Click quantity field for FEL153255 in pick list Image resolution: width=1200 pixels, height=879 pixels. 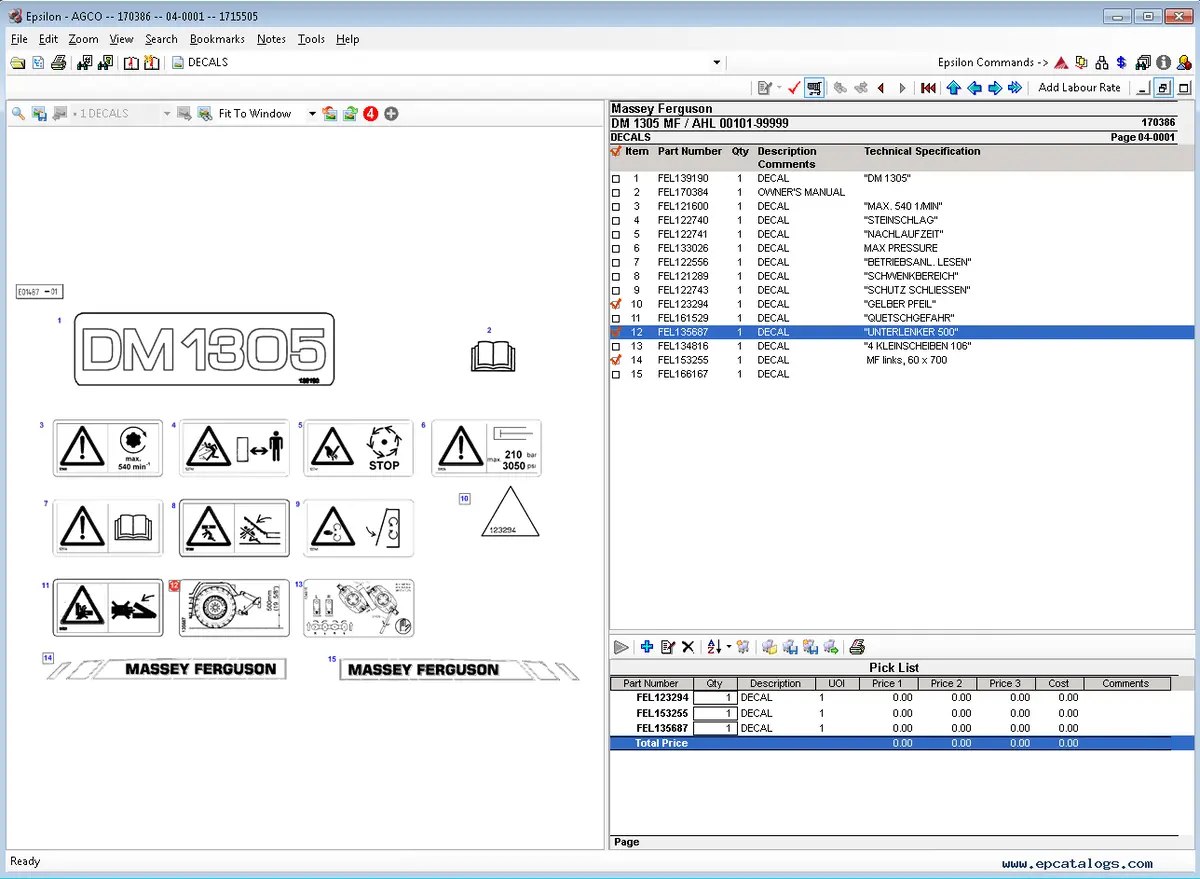[x=714, y=714]
